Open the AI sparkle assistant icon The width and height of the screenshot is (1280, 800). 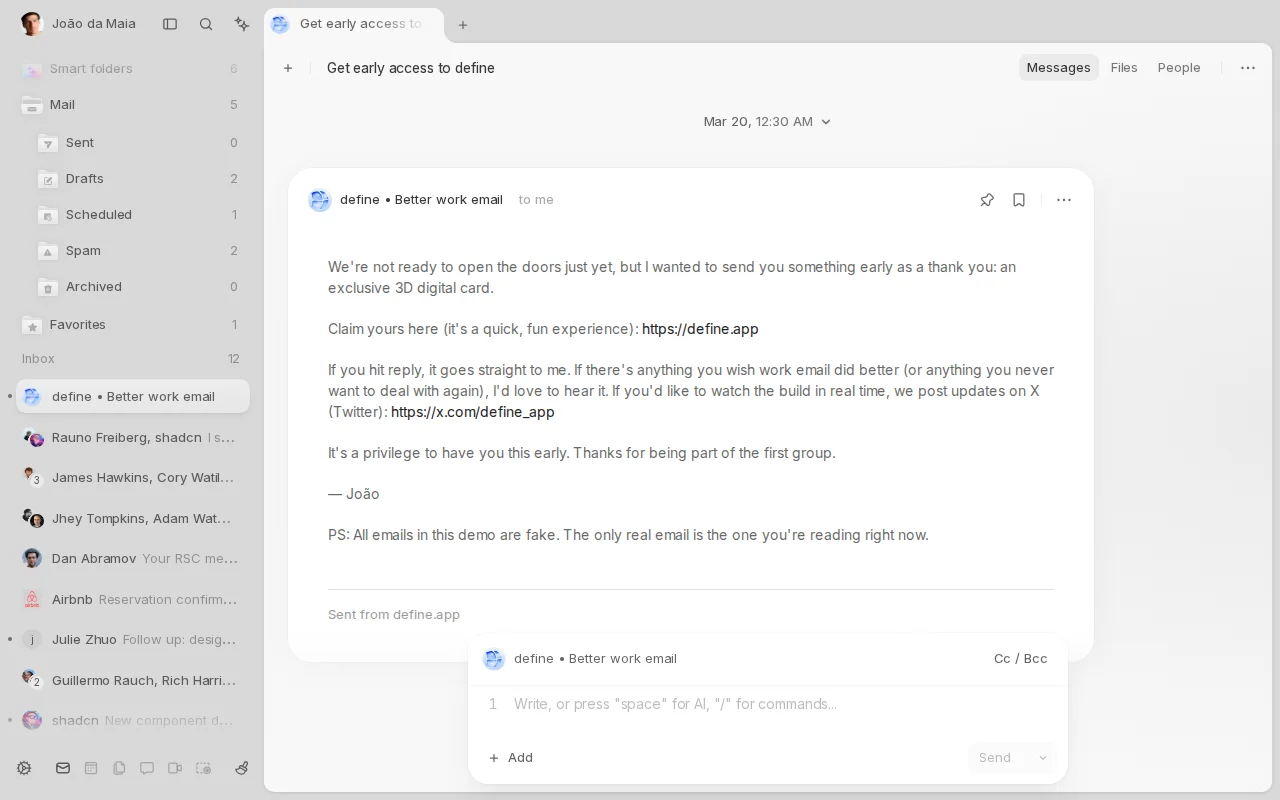242,24
